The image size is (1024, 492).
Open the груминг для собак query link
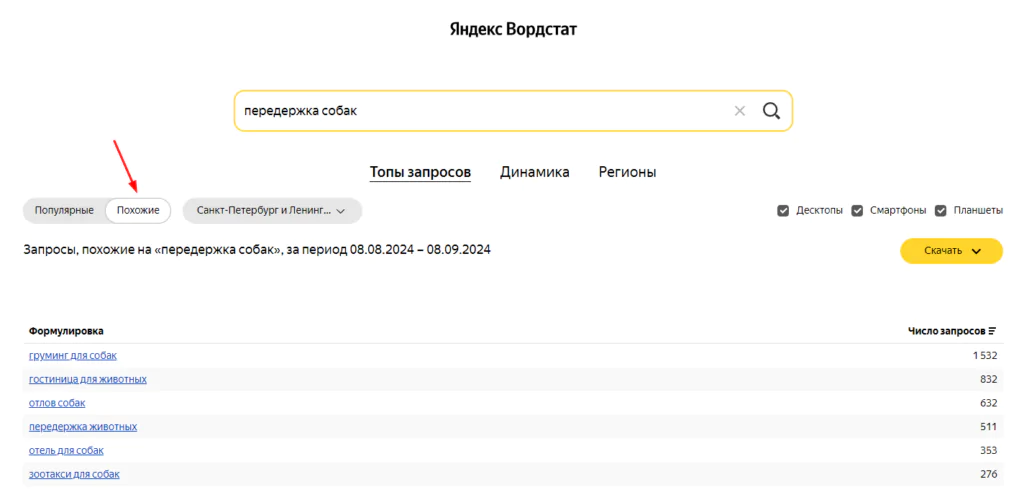tap(73, 355)
